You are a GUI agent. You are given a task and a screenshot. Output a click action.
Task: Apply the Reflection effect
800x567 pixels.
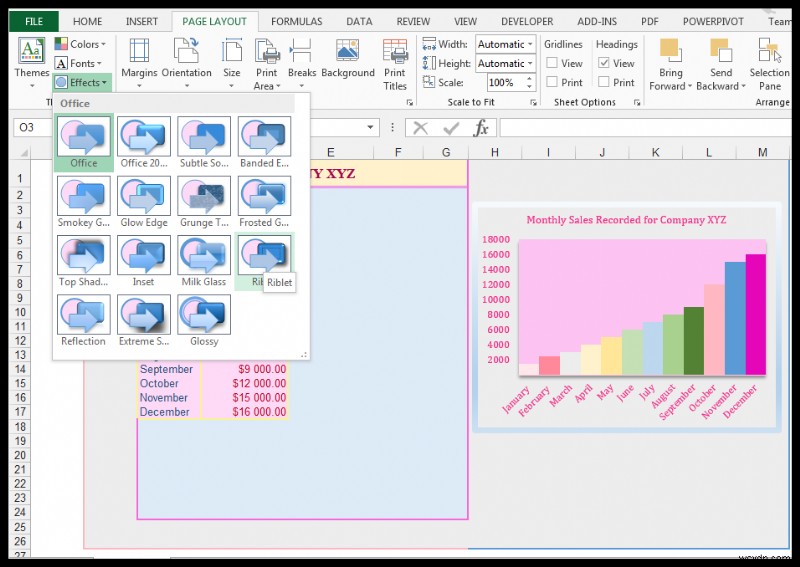coord(84,320)
